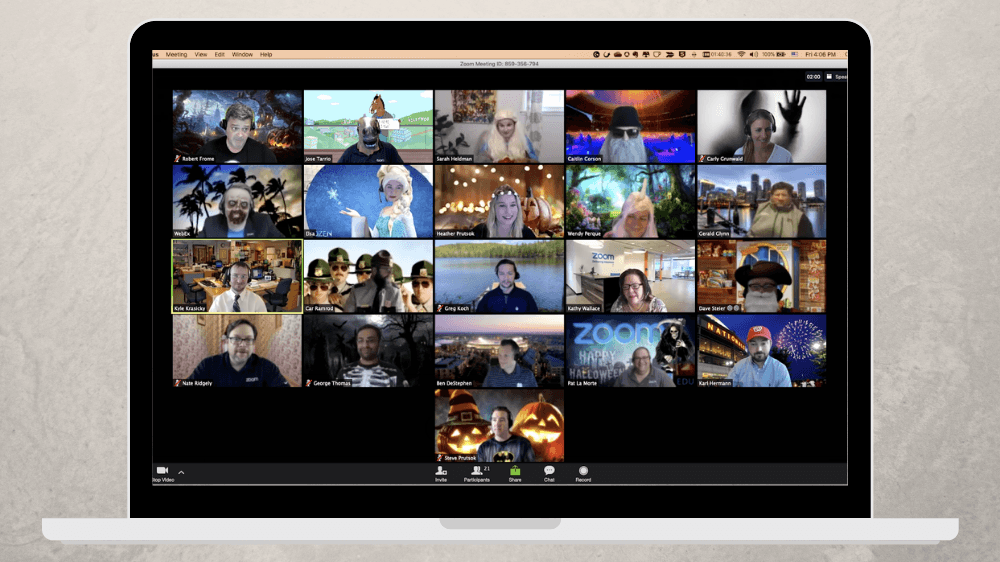1000x562 pixels.
Task: Select Kyle Krasicky's highlighted video tile
Action: 237,276
